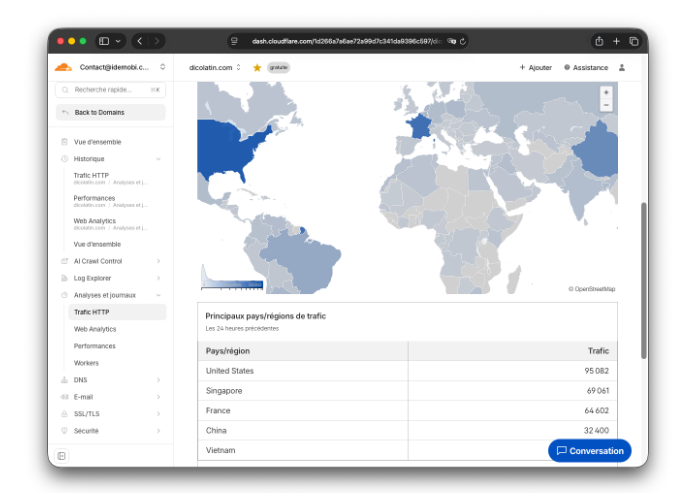Switch account via Contact@idemobi selector
The width and height of the screenshot is (696, 493).
[x=110, y=67]
